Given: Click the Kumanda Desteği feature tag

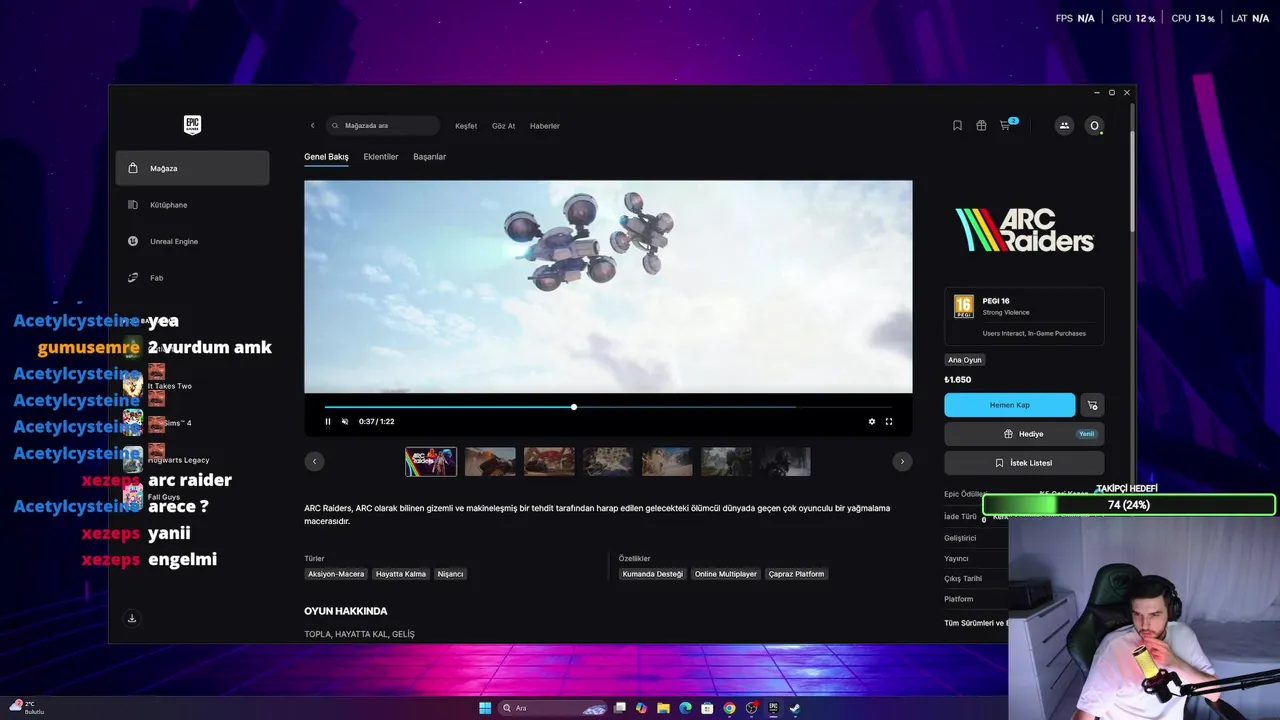Looking at the screenshot, I should [x=653, y=574].
